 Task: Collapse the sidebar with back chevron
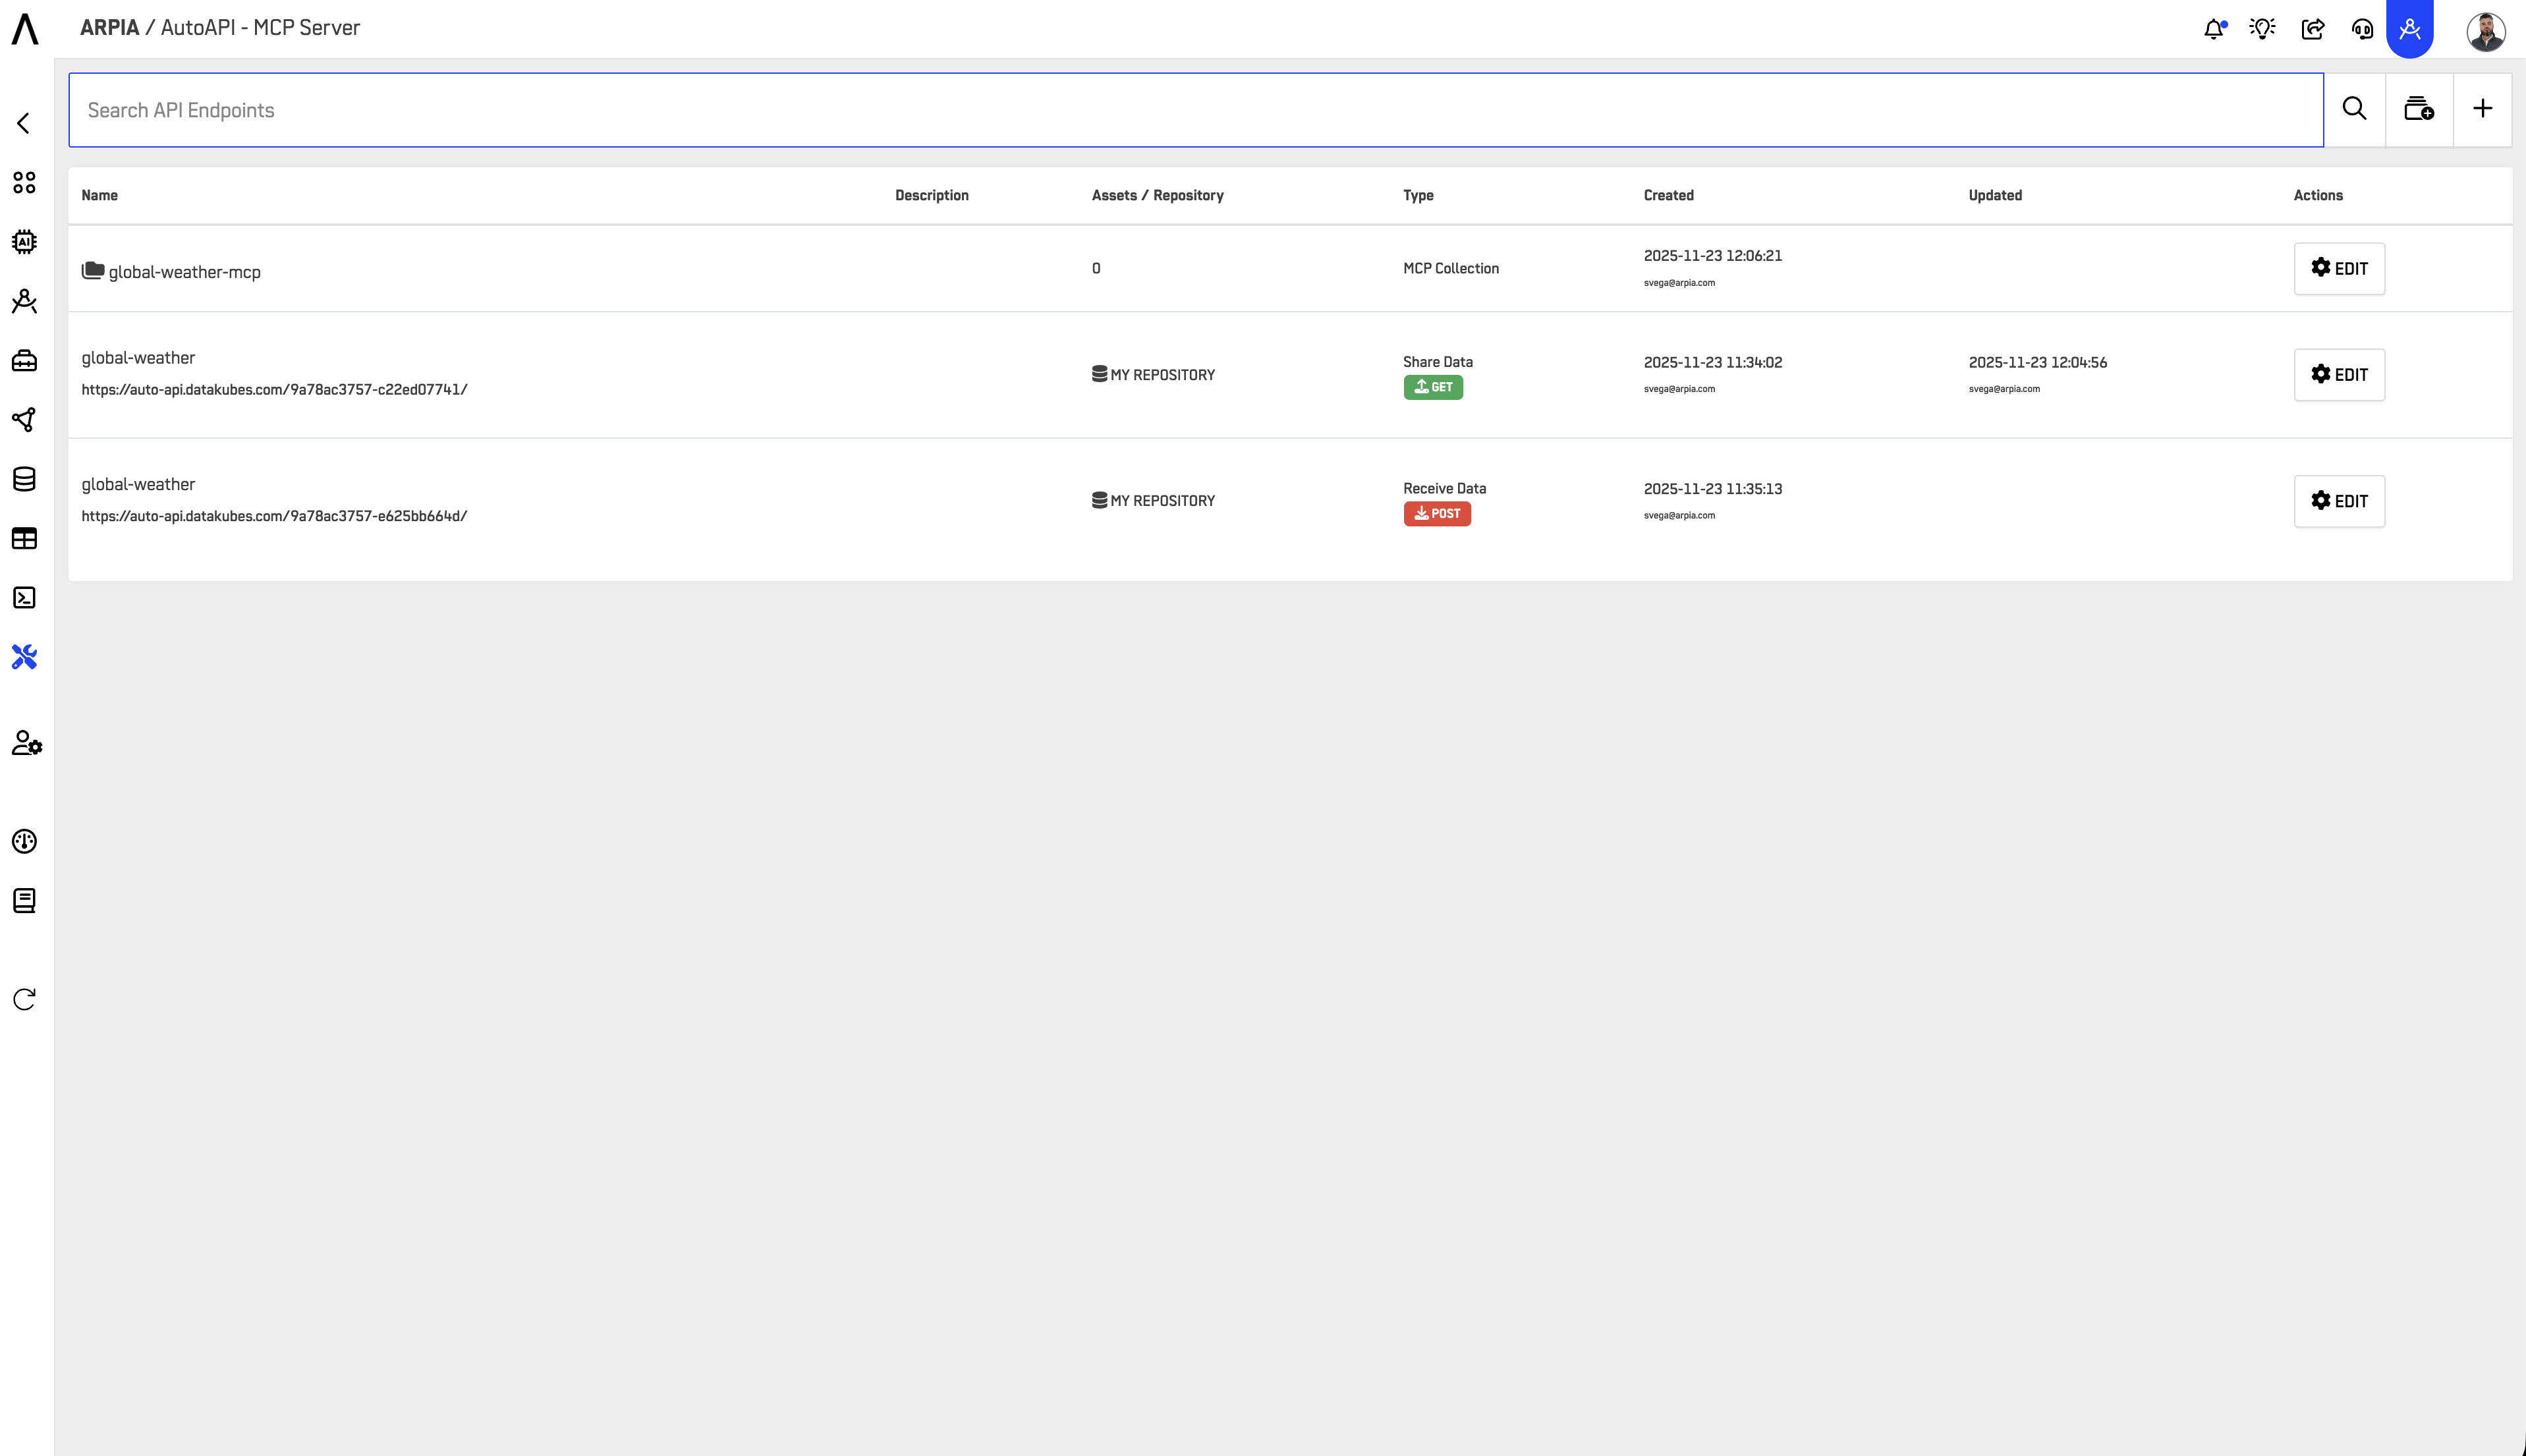[23, 122]
